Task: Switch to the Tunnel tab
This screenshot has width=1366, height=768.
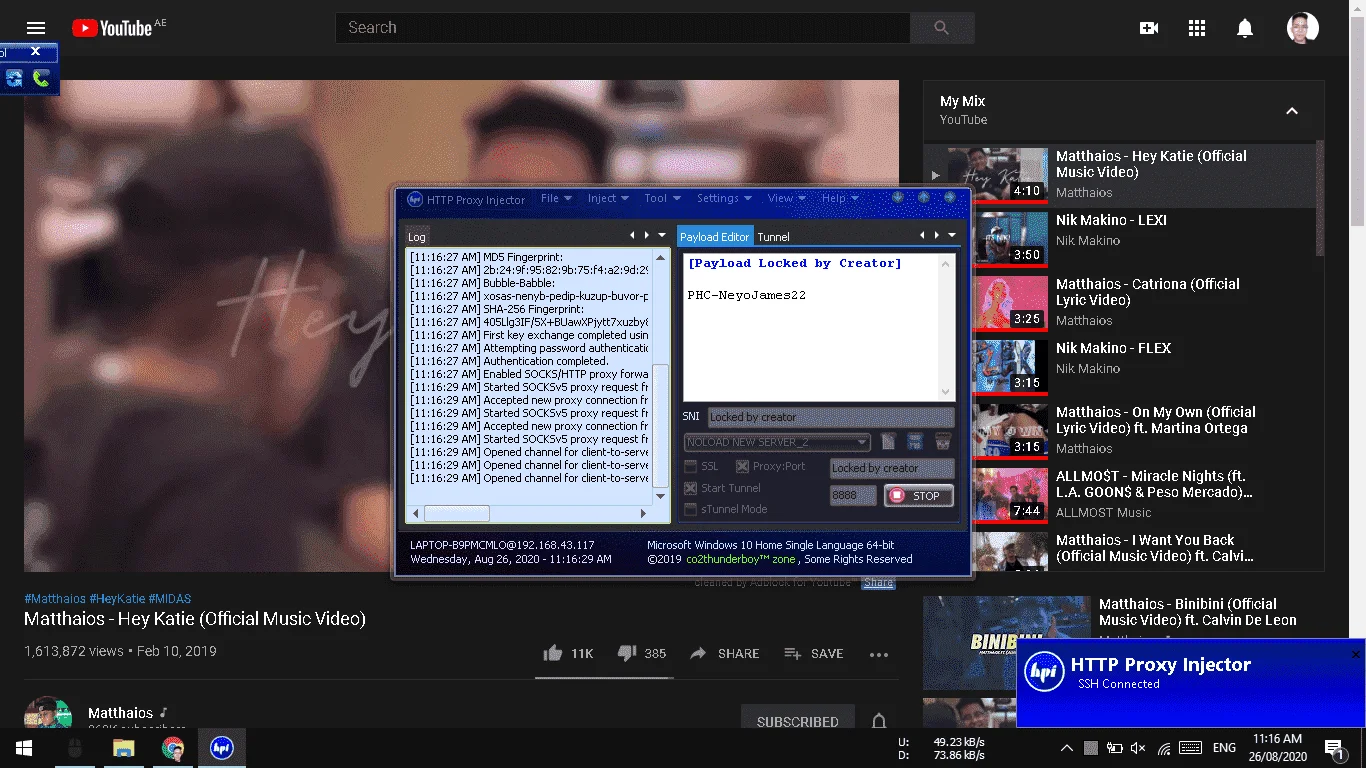Action: click(x=773, y=237)
